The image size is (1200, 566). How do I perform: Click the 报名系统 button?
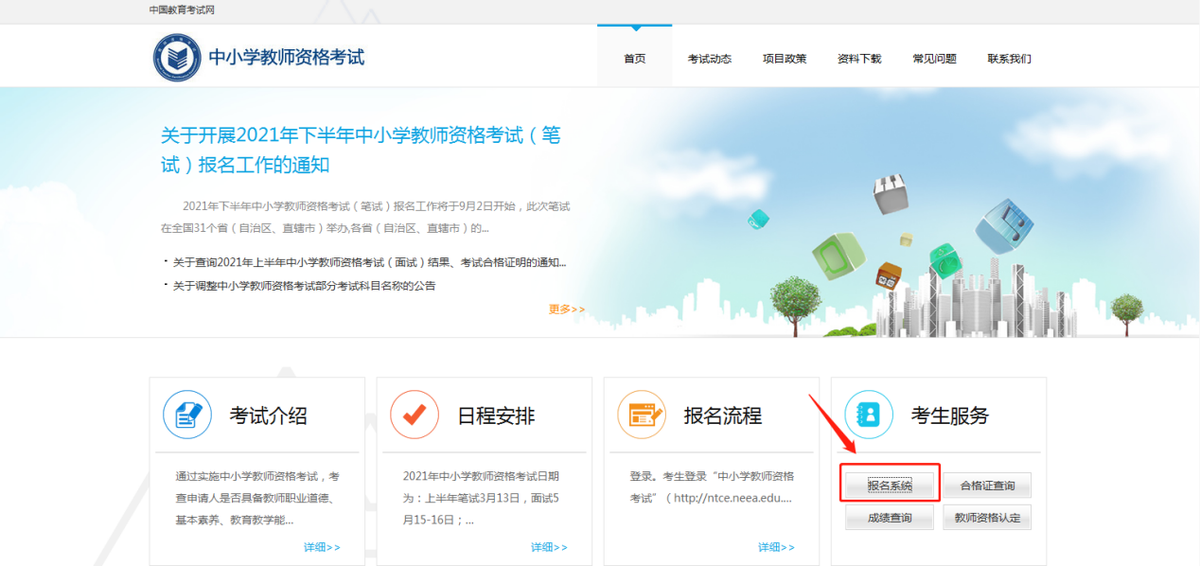tap(890, 485)
